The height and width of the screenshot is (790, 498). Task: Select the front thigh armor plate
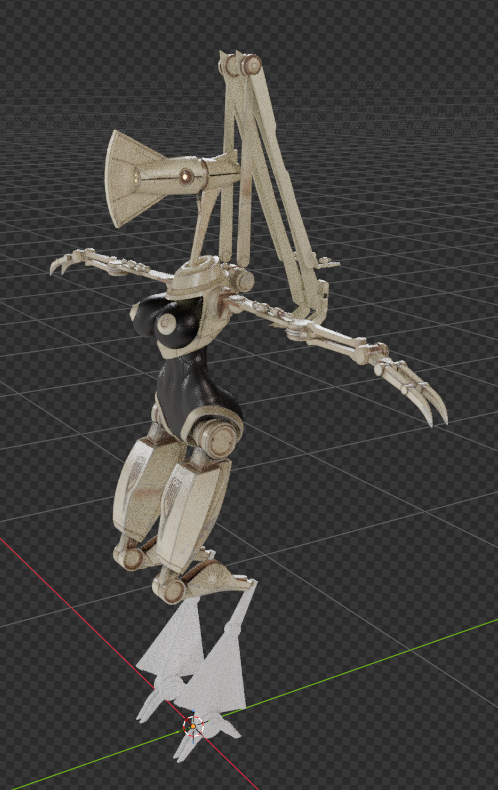pos(188,516)
